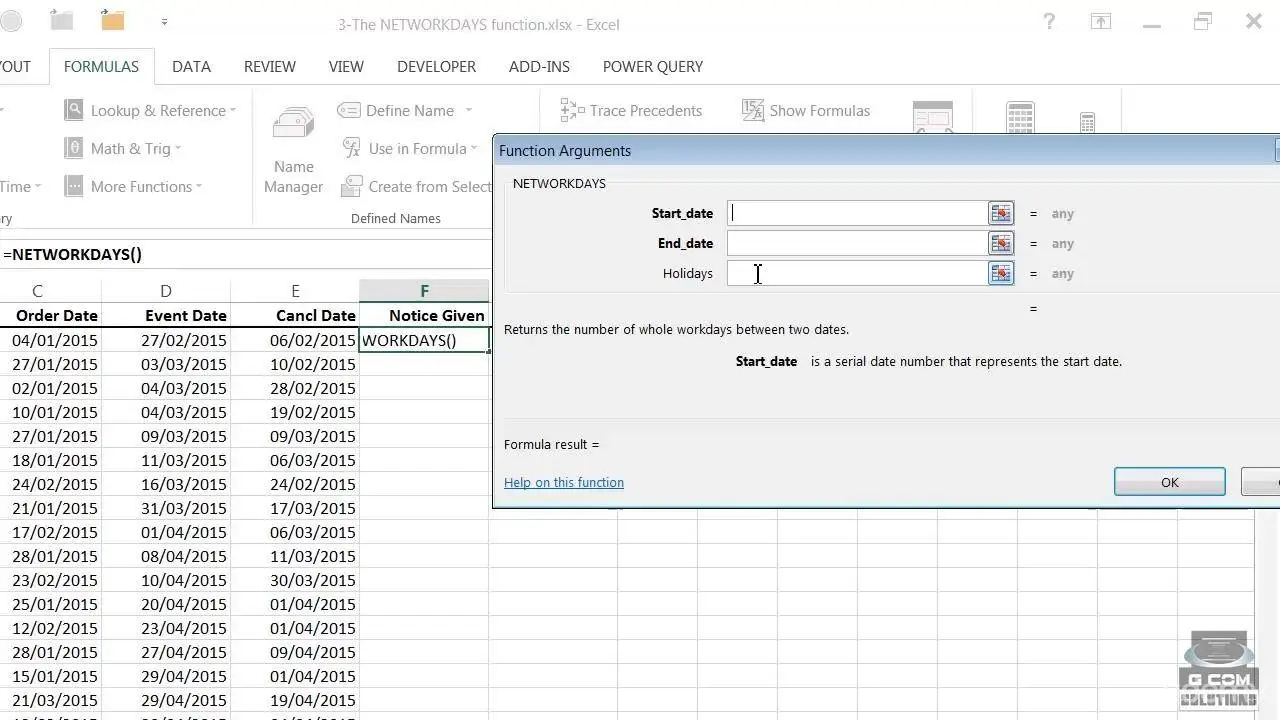
Task: Open the REVIEW tab
Action: click(270, 67)
